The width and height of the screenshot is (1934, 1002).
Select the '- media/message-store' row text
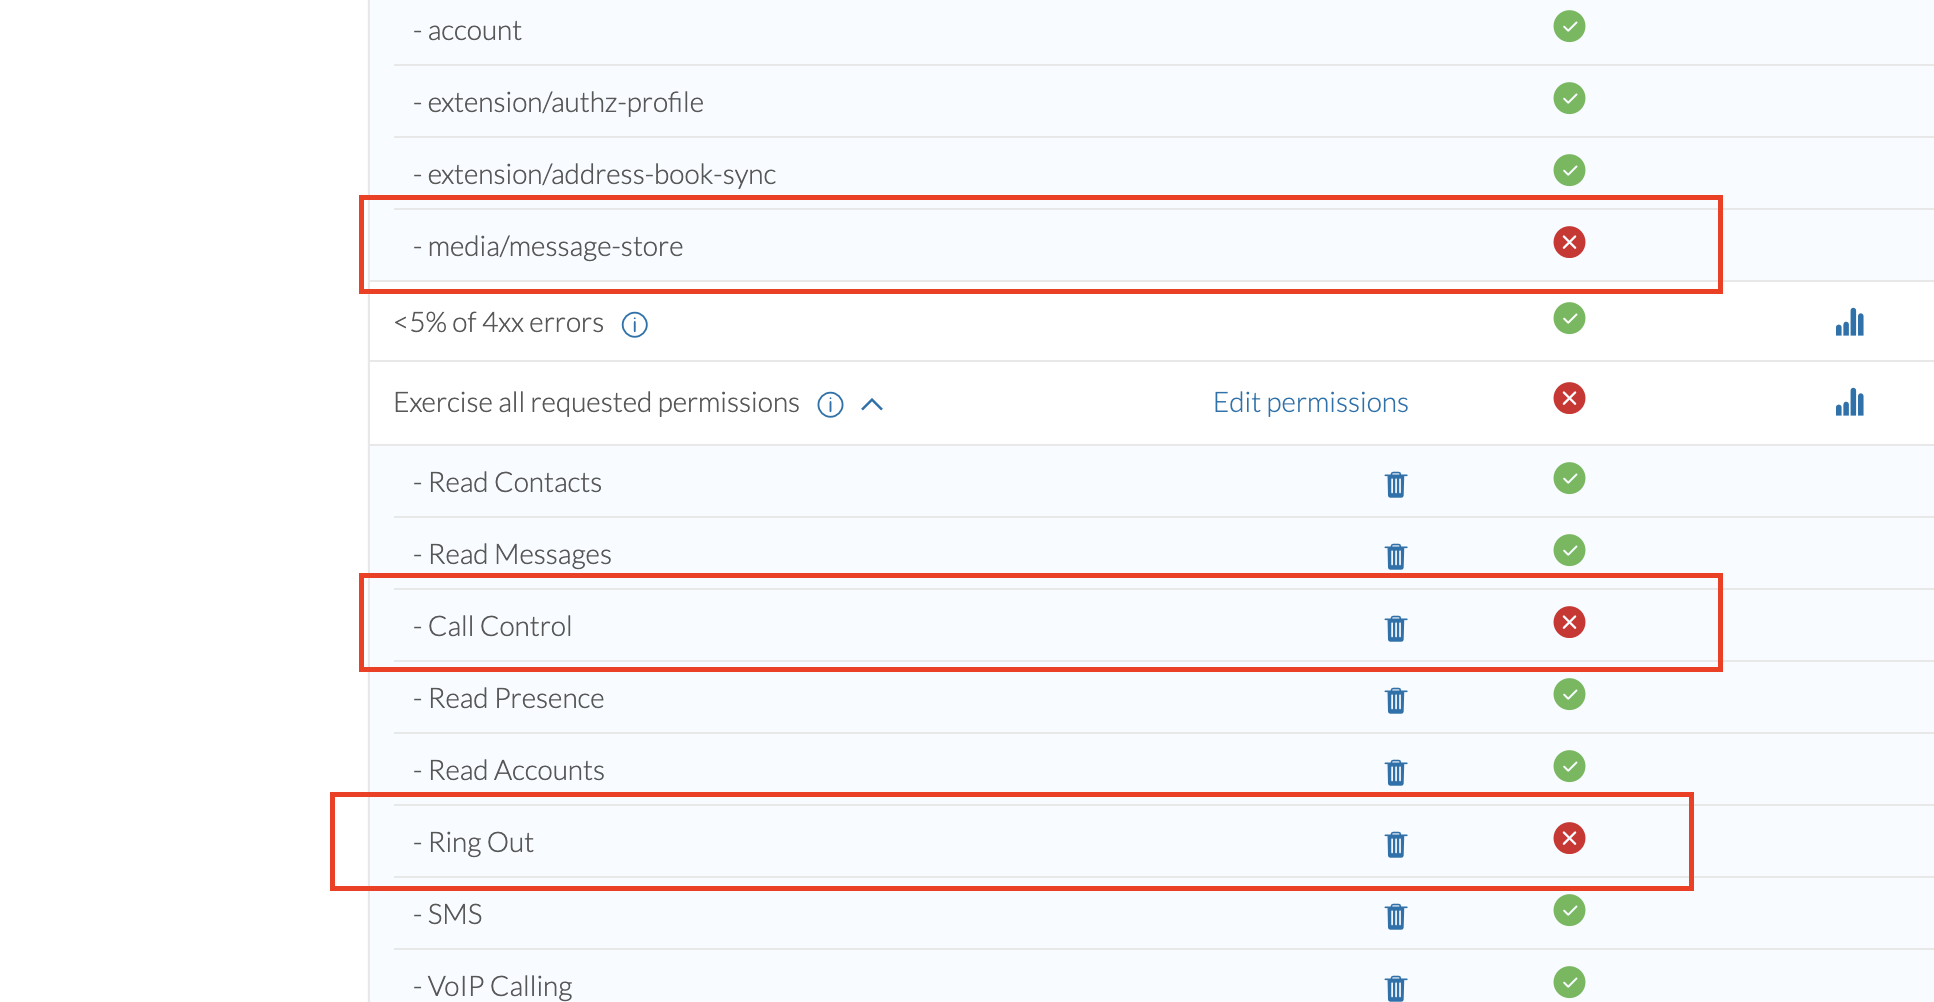click(548, 247)
